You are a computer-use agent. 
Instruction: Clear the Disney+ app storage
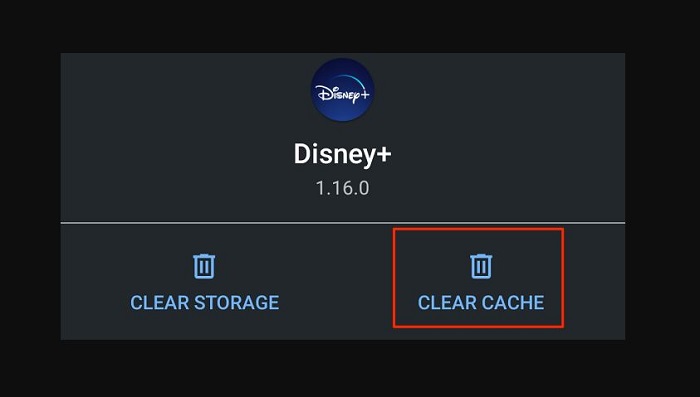click(x=204, y=282)
